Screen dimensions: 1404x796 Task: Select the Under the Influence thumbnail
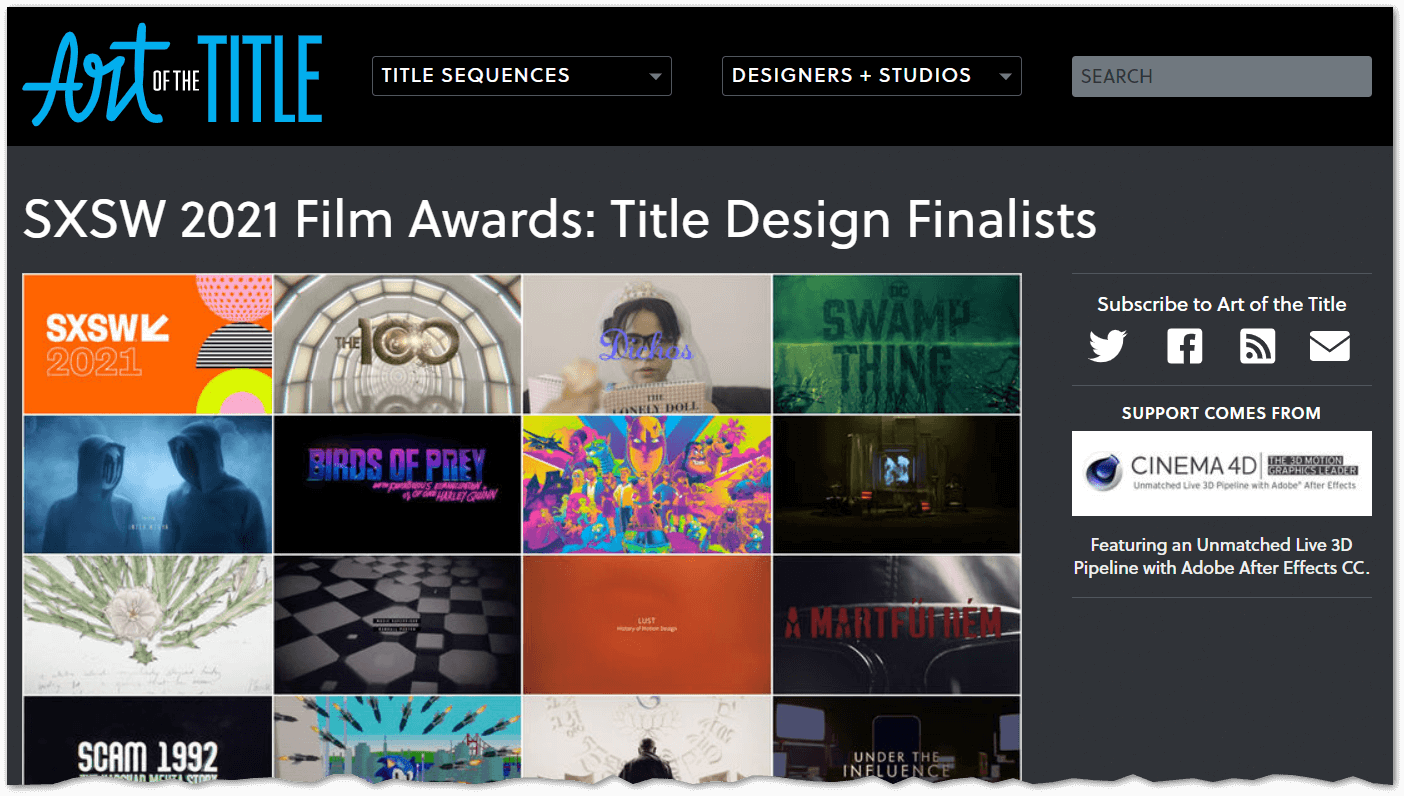pos(896,738)
